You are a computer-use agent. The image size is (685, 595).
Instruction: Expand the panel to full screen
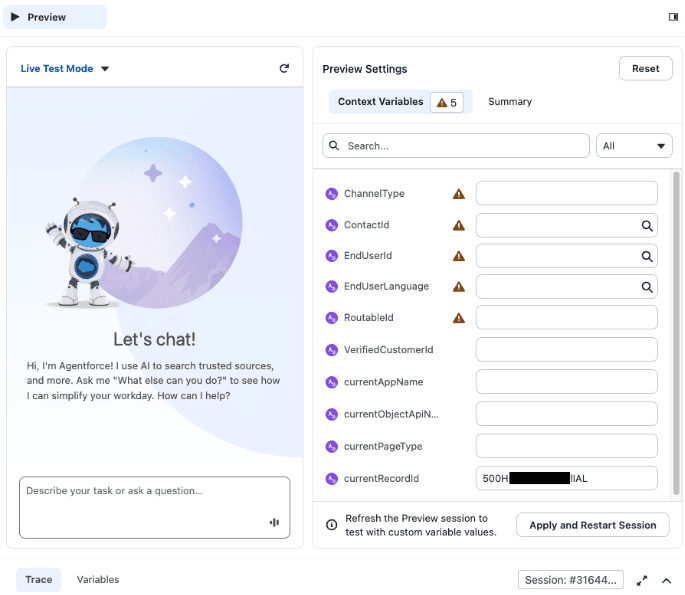point(642,581)
